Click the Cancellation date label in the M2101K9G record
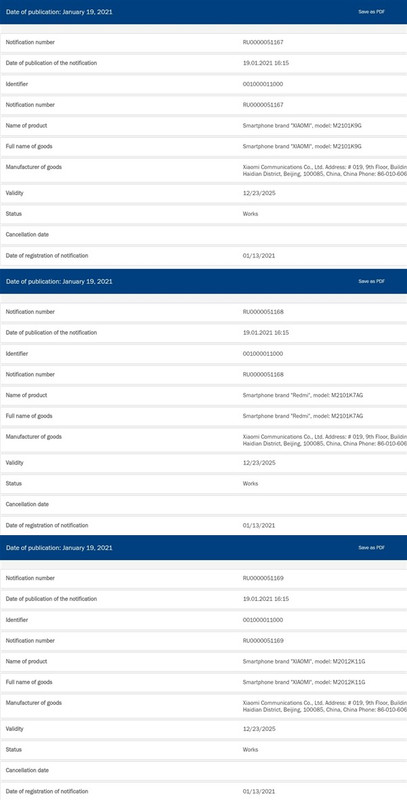407x800 pixels. [28, 235]
